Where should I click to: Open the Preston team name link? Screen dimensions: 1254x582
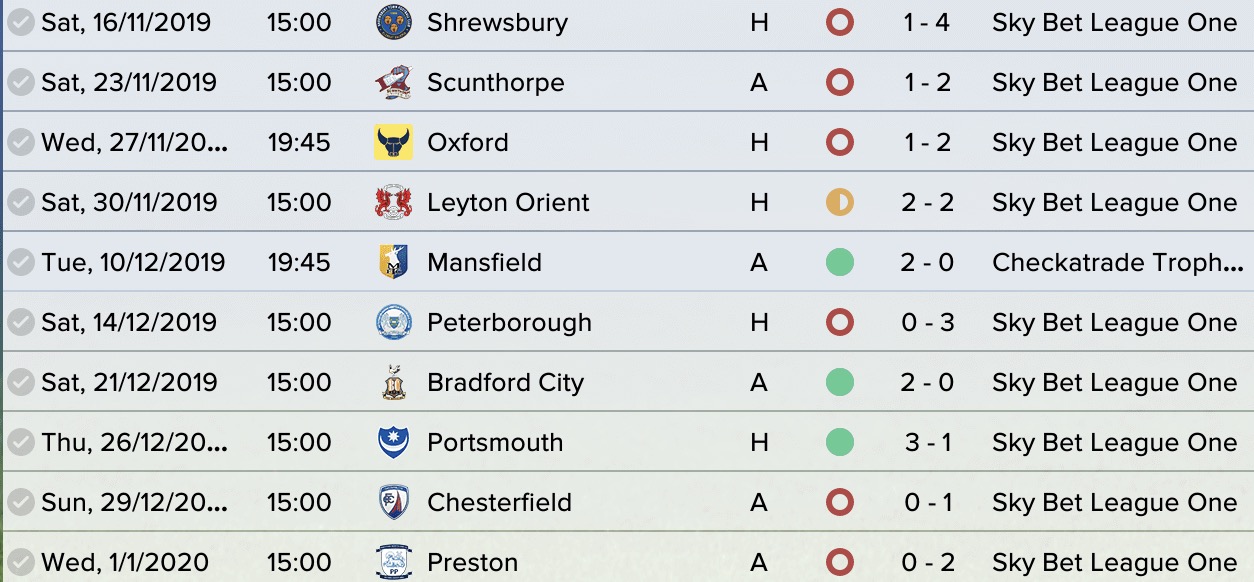click(x=472, y=562)
